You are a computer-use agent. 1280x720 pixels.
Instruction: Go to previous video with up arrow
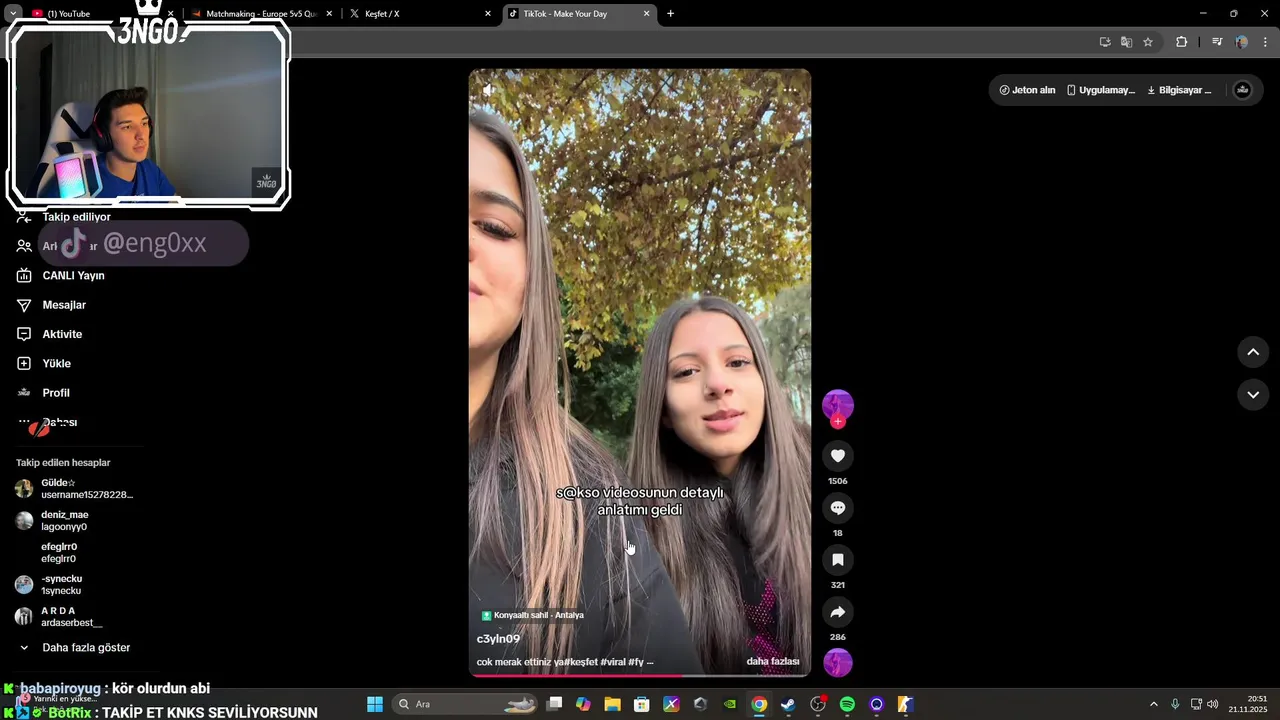pos(1253,352)
